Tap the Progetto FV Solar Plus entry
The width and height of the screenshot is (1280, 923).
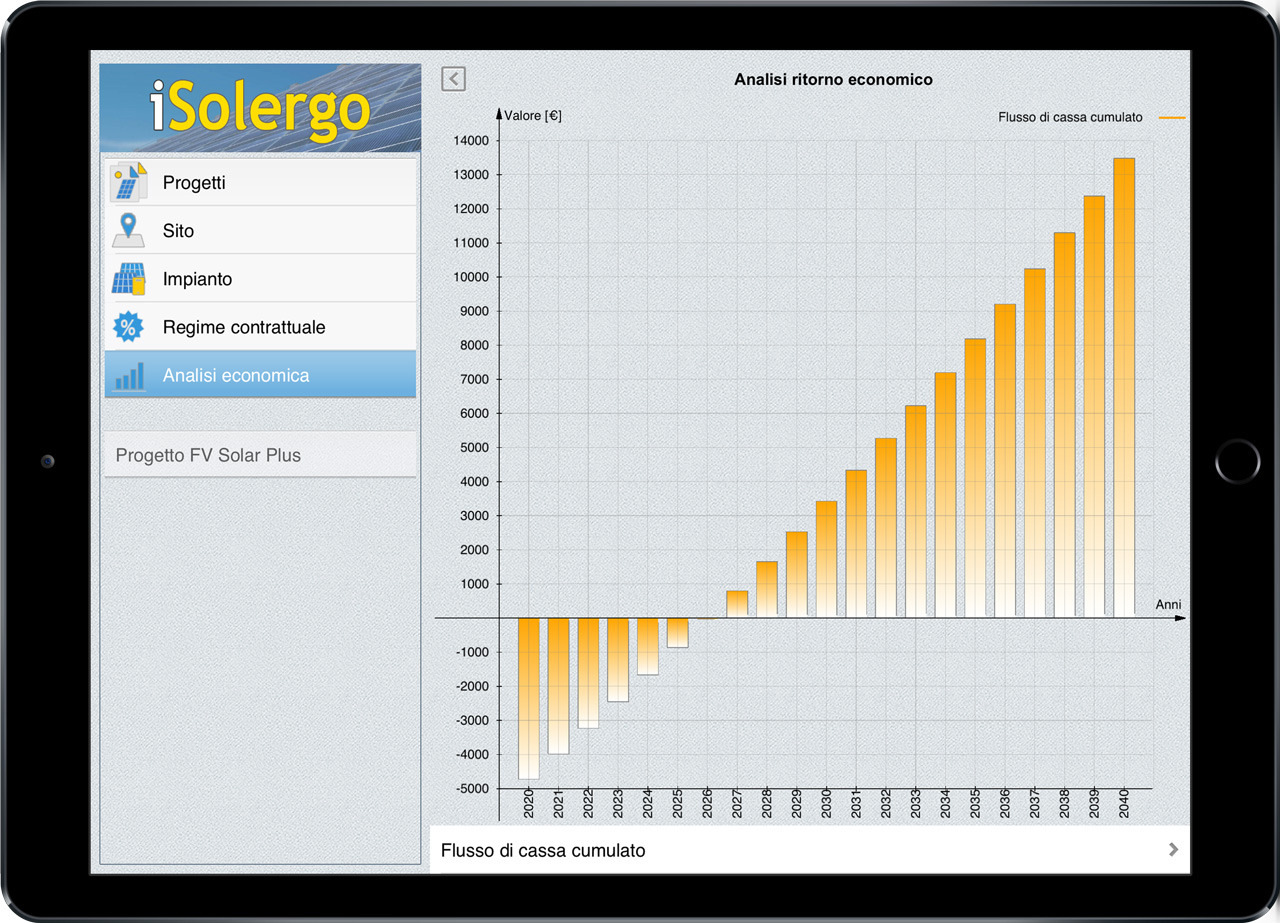tap(260, 455)
